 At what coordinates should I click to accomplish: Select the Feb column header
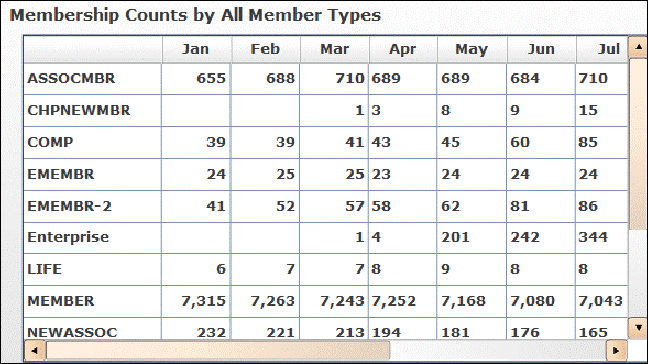tap(266, 49)
